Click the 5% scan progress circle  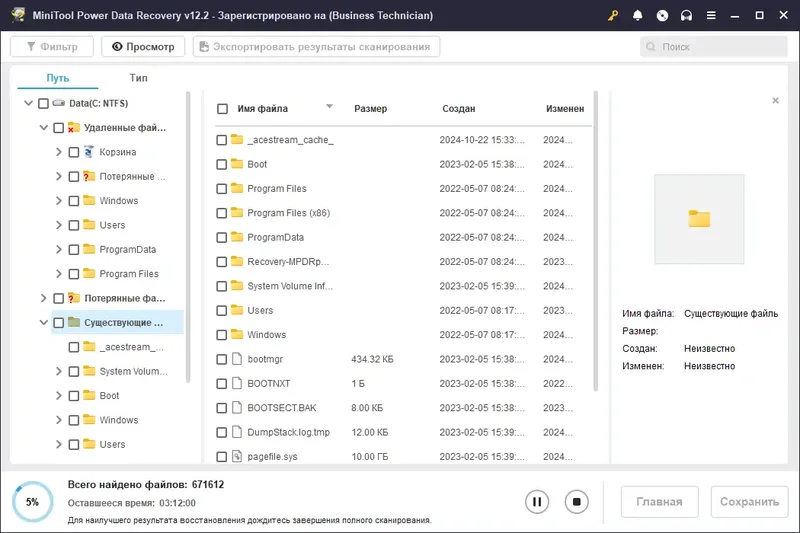(x=32, y=502)
